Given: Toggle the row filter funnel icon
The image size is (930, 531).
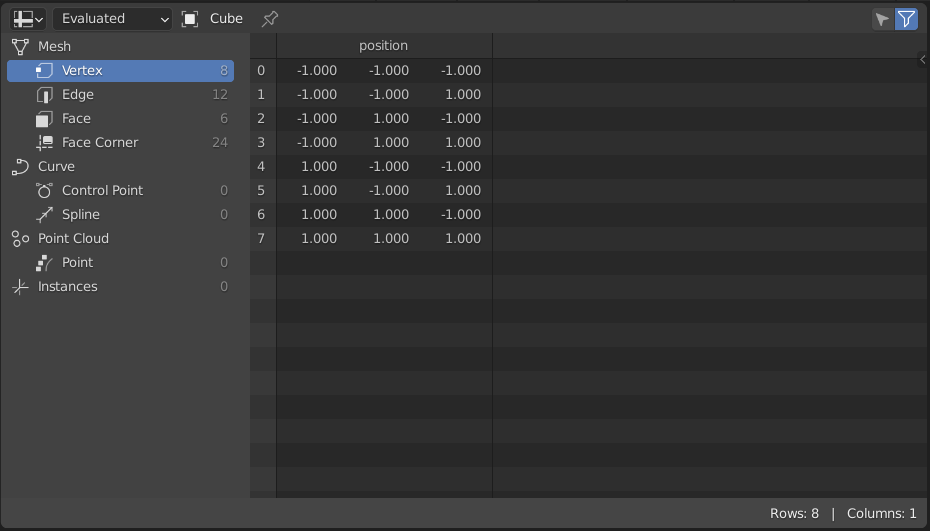Looking at the screenshot, I should click(x=906, y=19).
